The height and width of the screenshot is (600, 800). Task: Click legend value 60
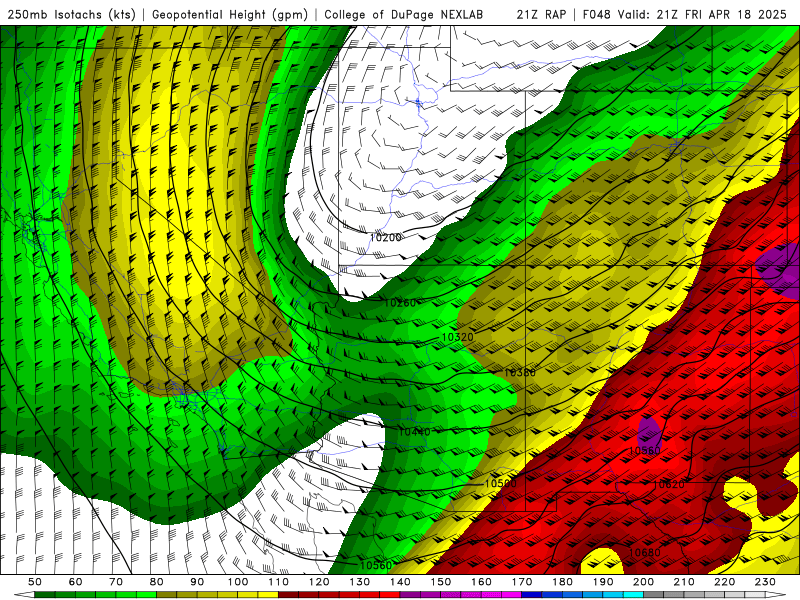pyautogui.click(x=76, y=582)
